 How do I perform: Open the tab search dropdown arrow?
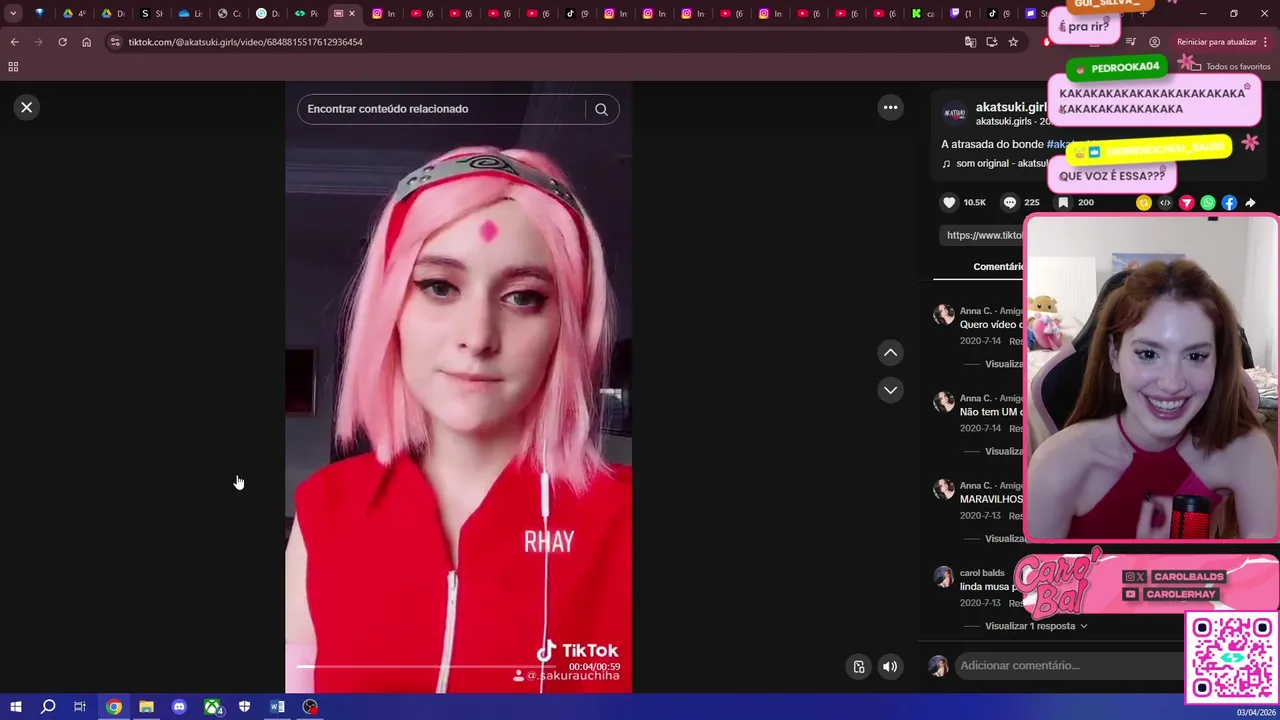click(13, 14)
